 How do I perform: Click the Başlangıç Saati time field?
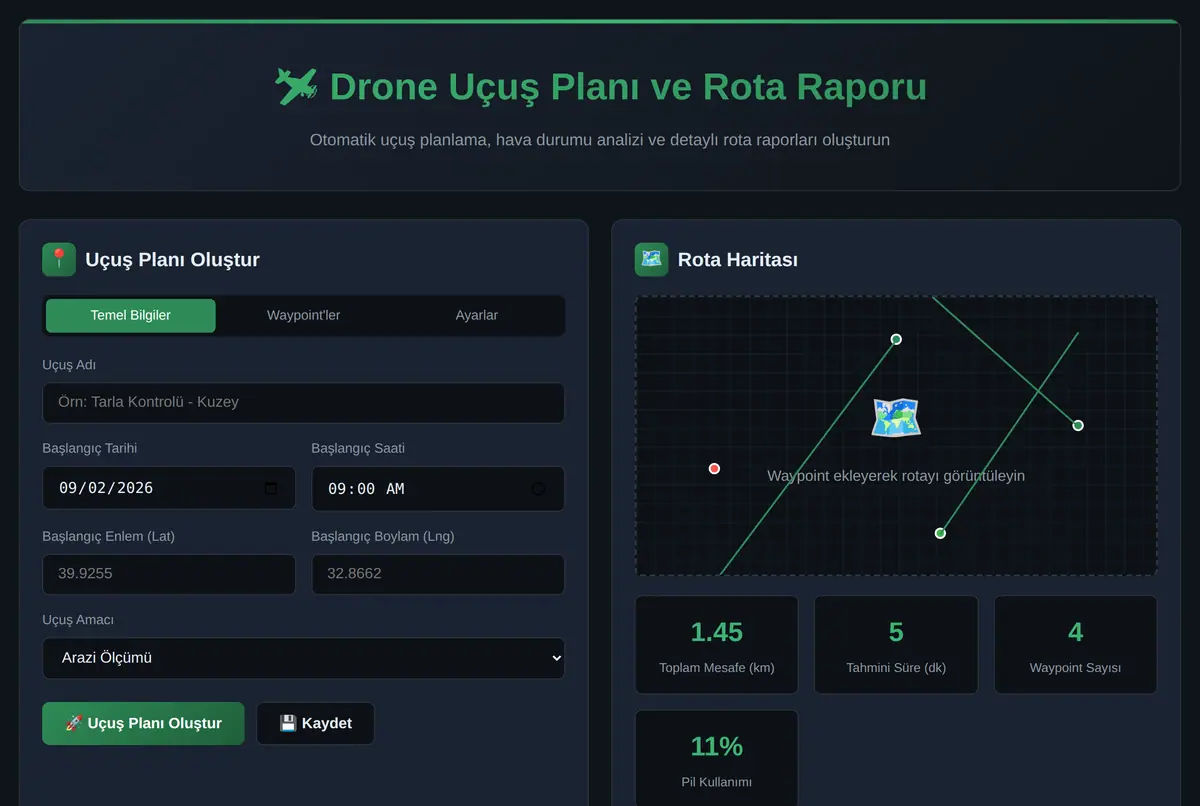(438, 488)
